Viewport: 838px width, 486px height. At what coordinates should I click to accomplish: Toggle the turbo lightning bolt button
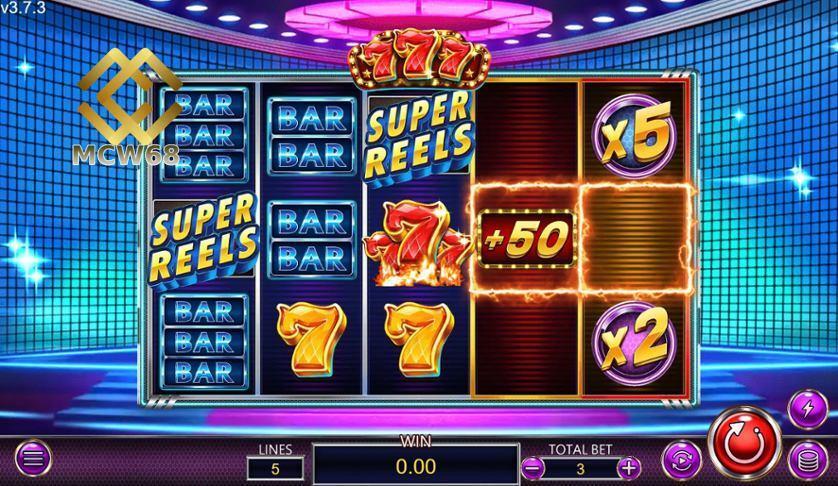pyautogui.click(x=808, y=409)
